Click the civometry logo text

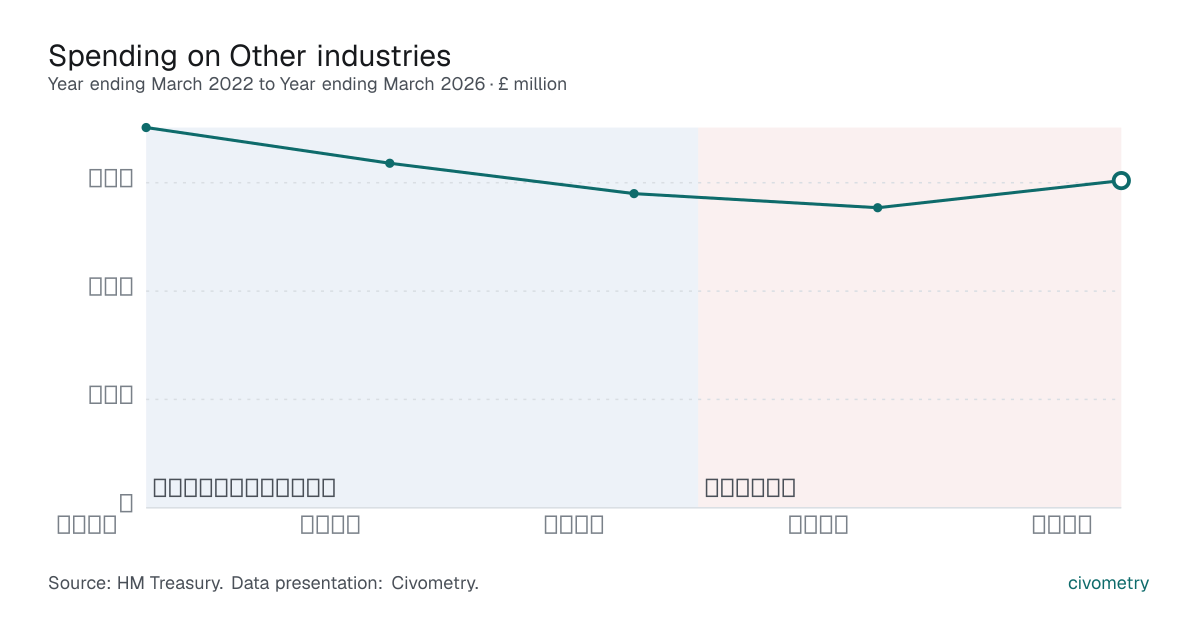(x=1108, y=583)
